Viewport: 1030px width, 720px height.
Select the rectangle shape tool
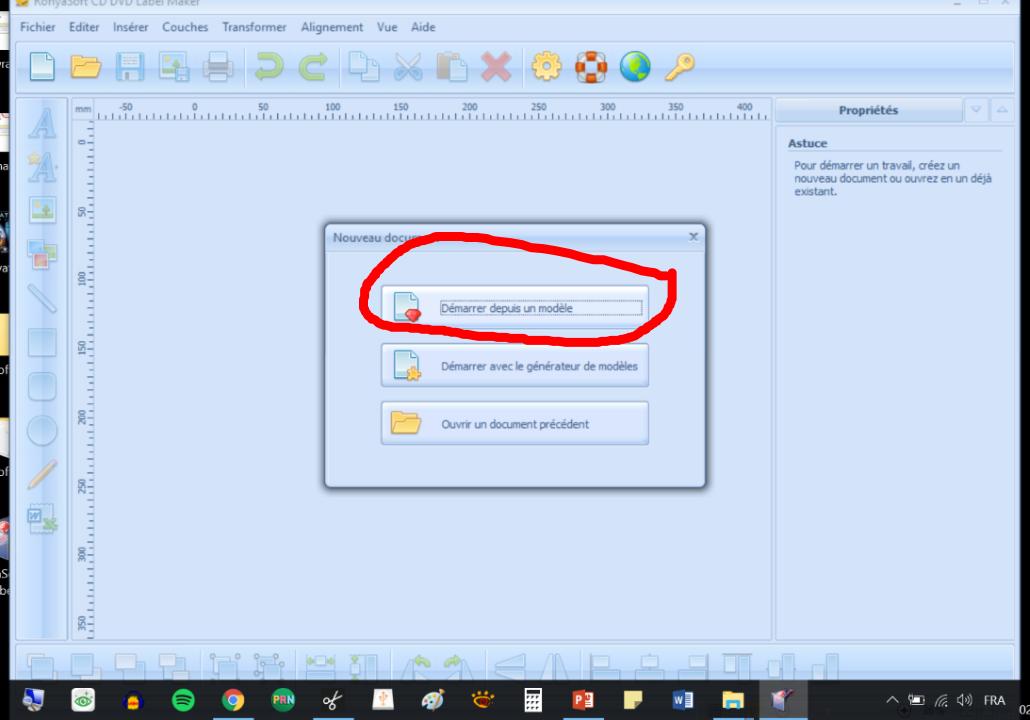point(42,342)
